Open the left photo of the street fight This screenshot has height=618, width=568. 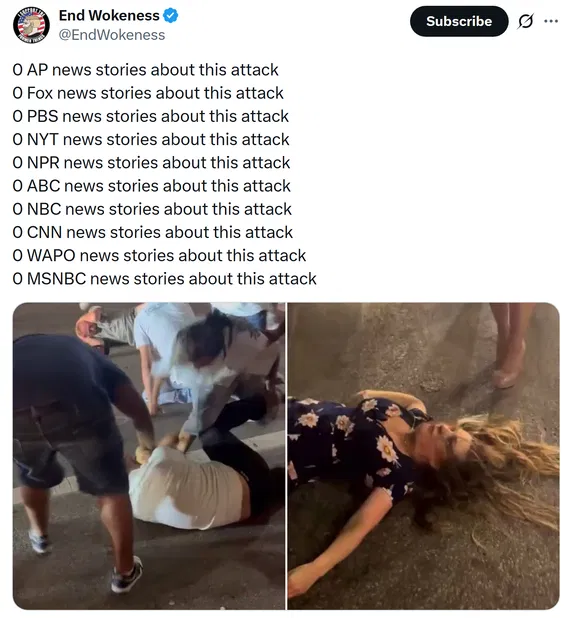coord(149,456)
